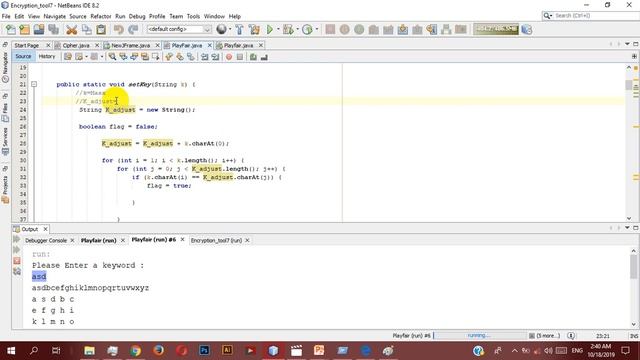Click the Pause debugger icon
The height and width of the screenshot is (360, 640).
pos(344,29)
